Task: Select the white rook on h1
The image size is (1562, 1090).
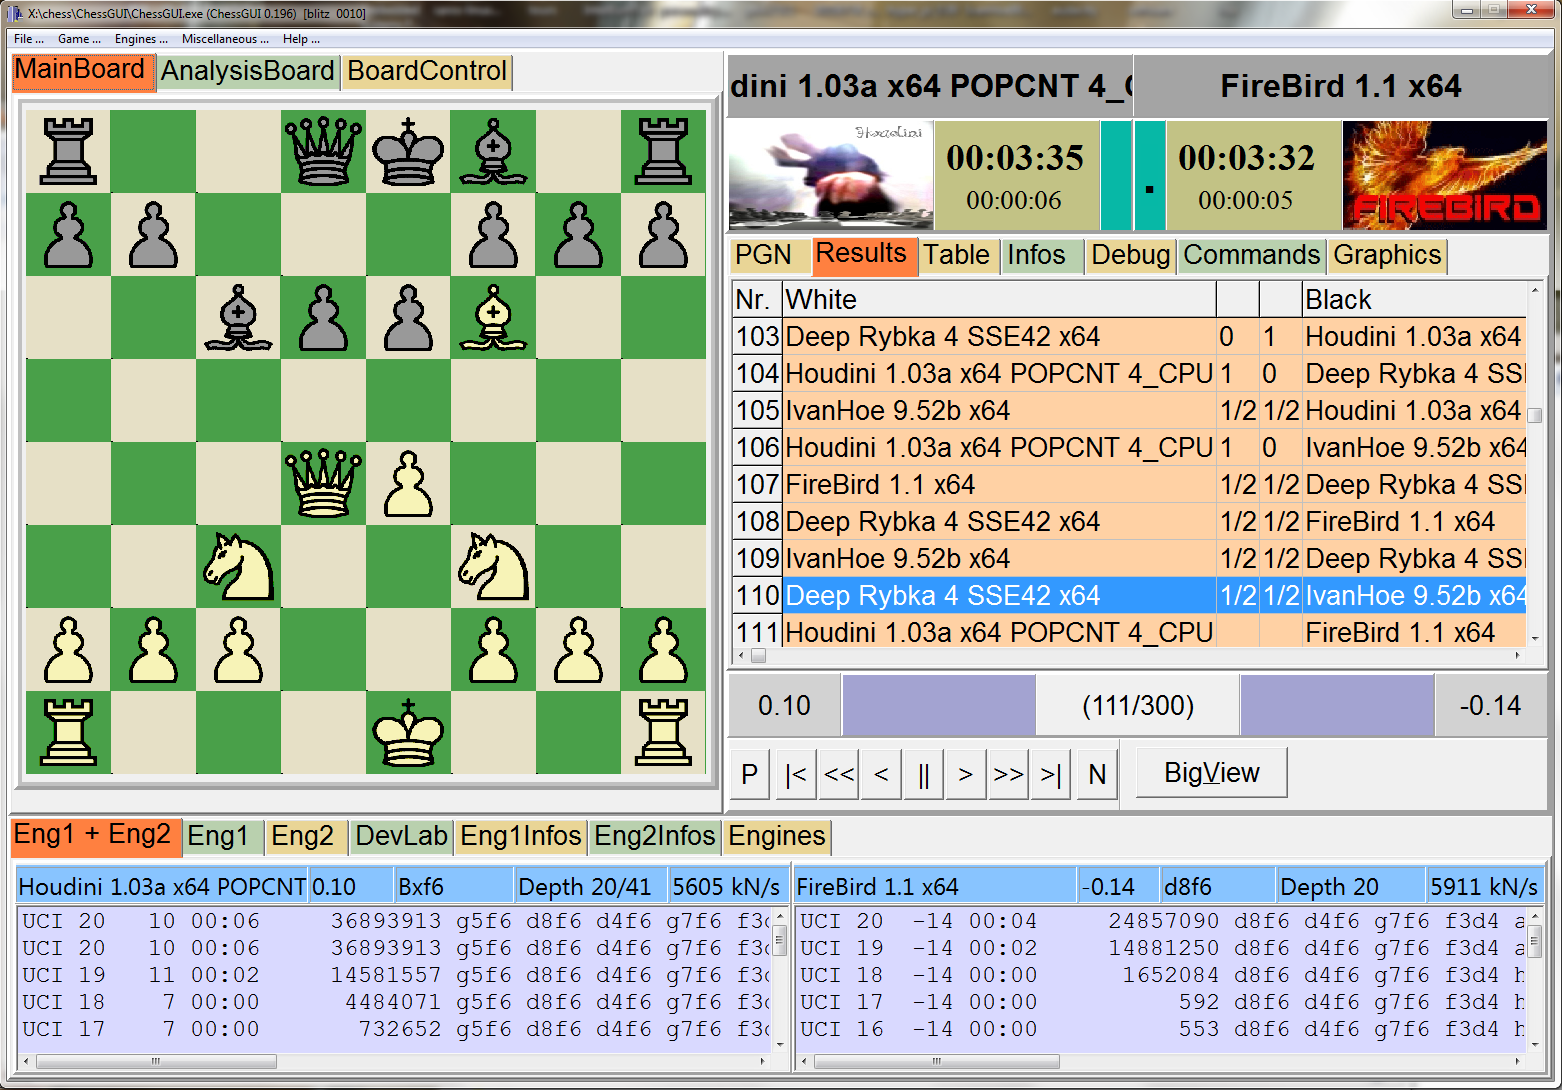Action: pos(663,732)
